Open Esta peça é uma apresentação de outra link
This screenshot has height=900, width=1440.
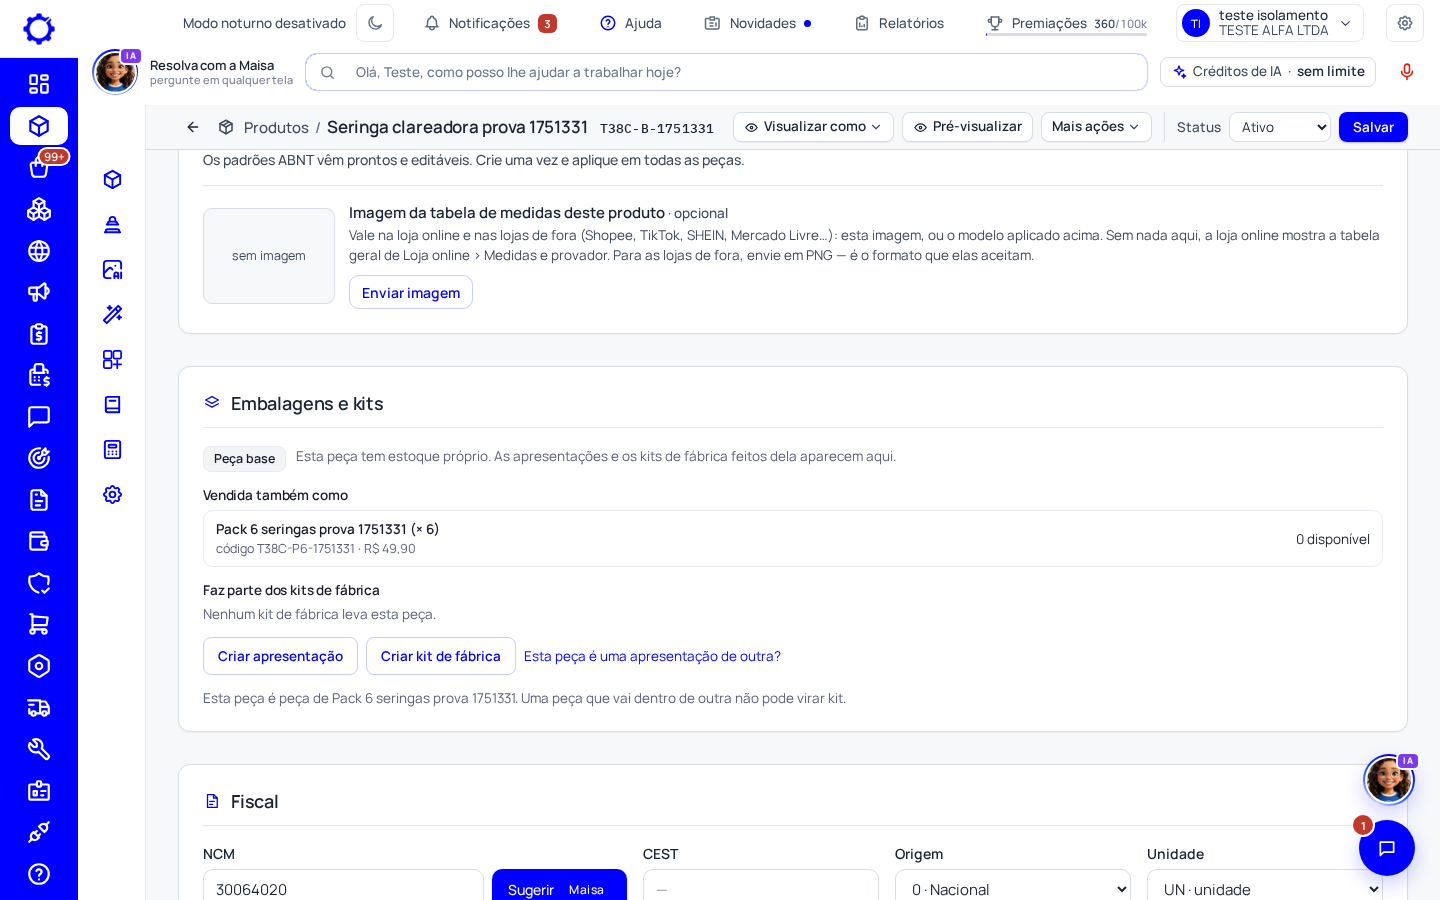click(652, 656)
